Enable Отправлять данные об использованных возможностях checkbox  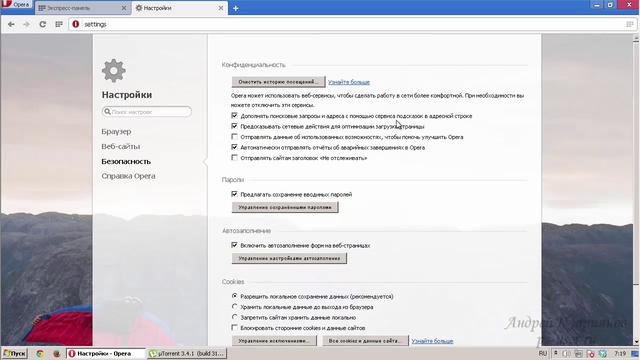point(234,137)
